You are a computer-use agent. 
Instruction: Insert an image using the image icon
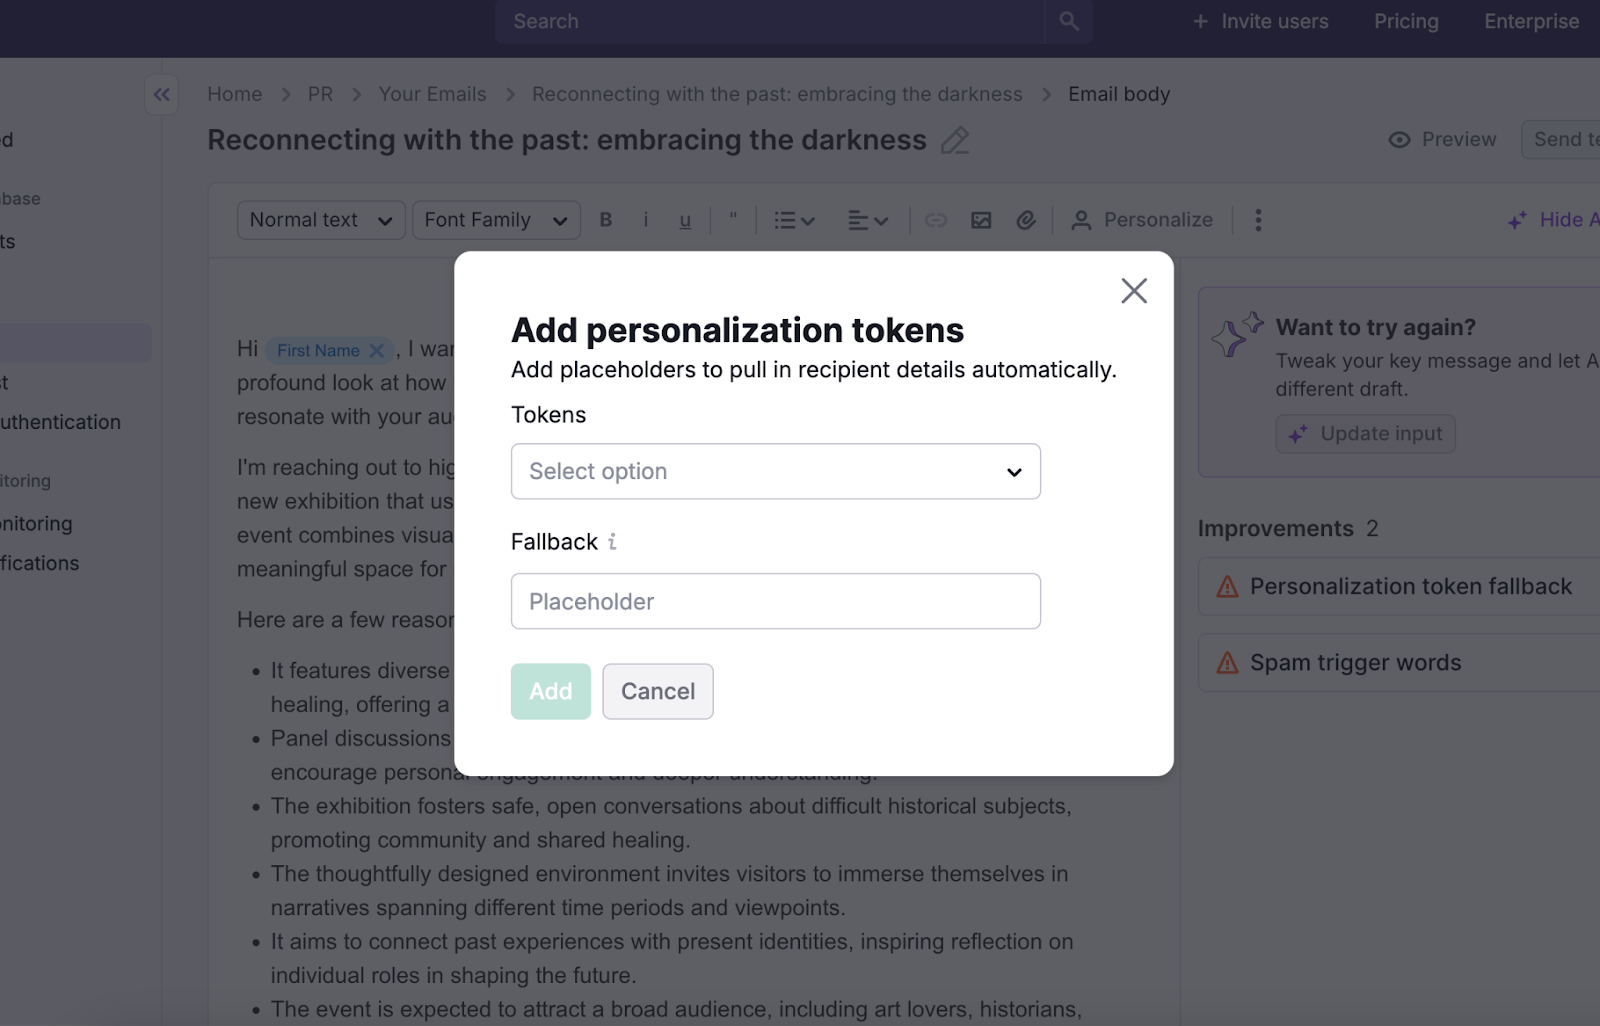coord(981,220)
